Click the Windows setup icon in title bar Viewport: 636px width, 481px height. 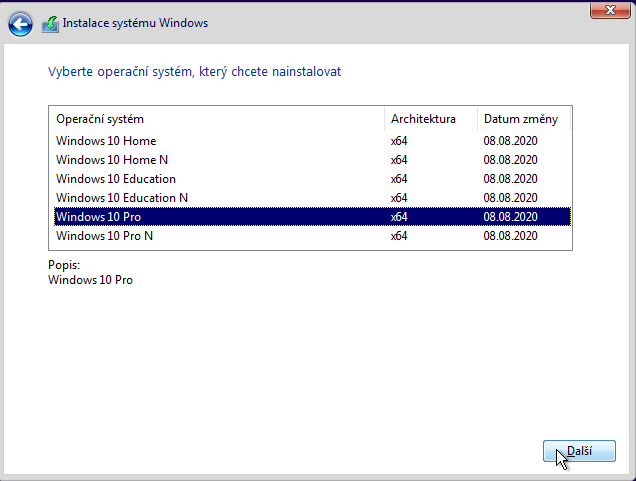pyautogui.click(x=50, y=21)
